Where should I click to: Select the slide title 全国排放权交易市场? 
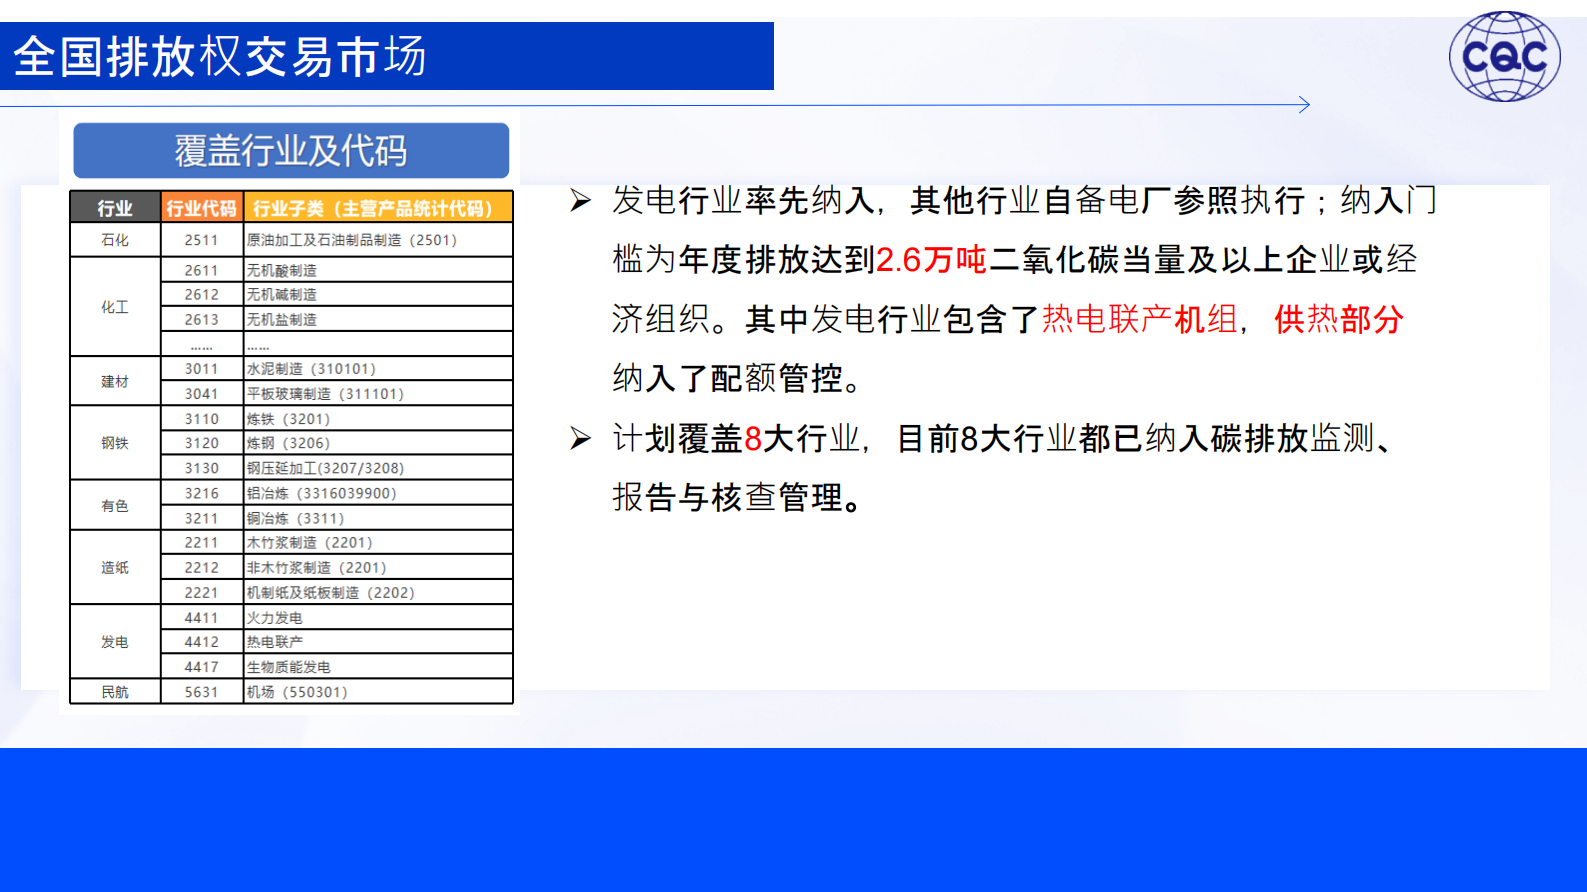click(x=220, y=56)
